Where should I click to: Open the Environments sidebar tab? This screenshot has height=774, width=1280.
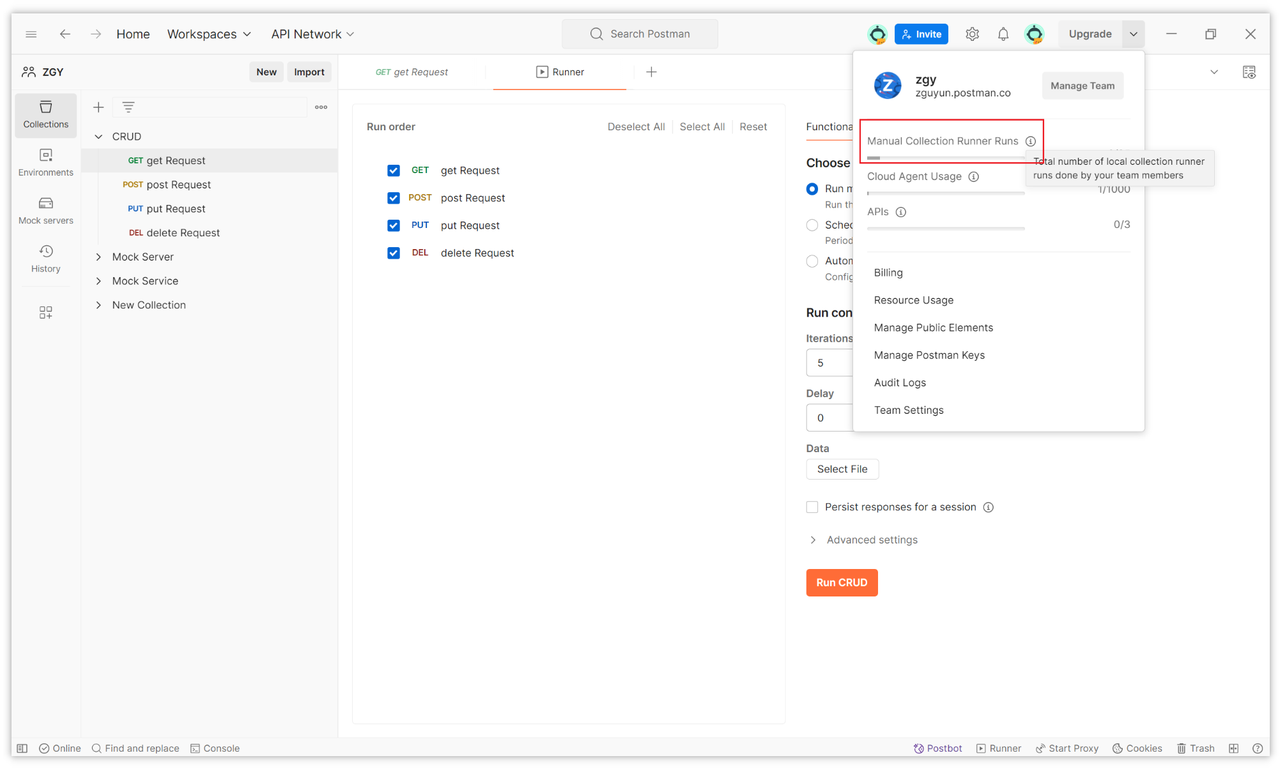46,162
